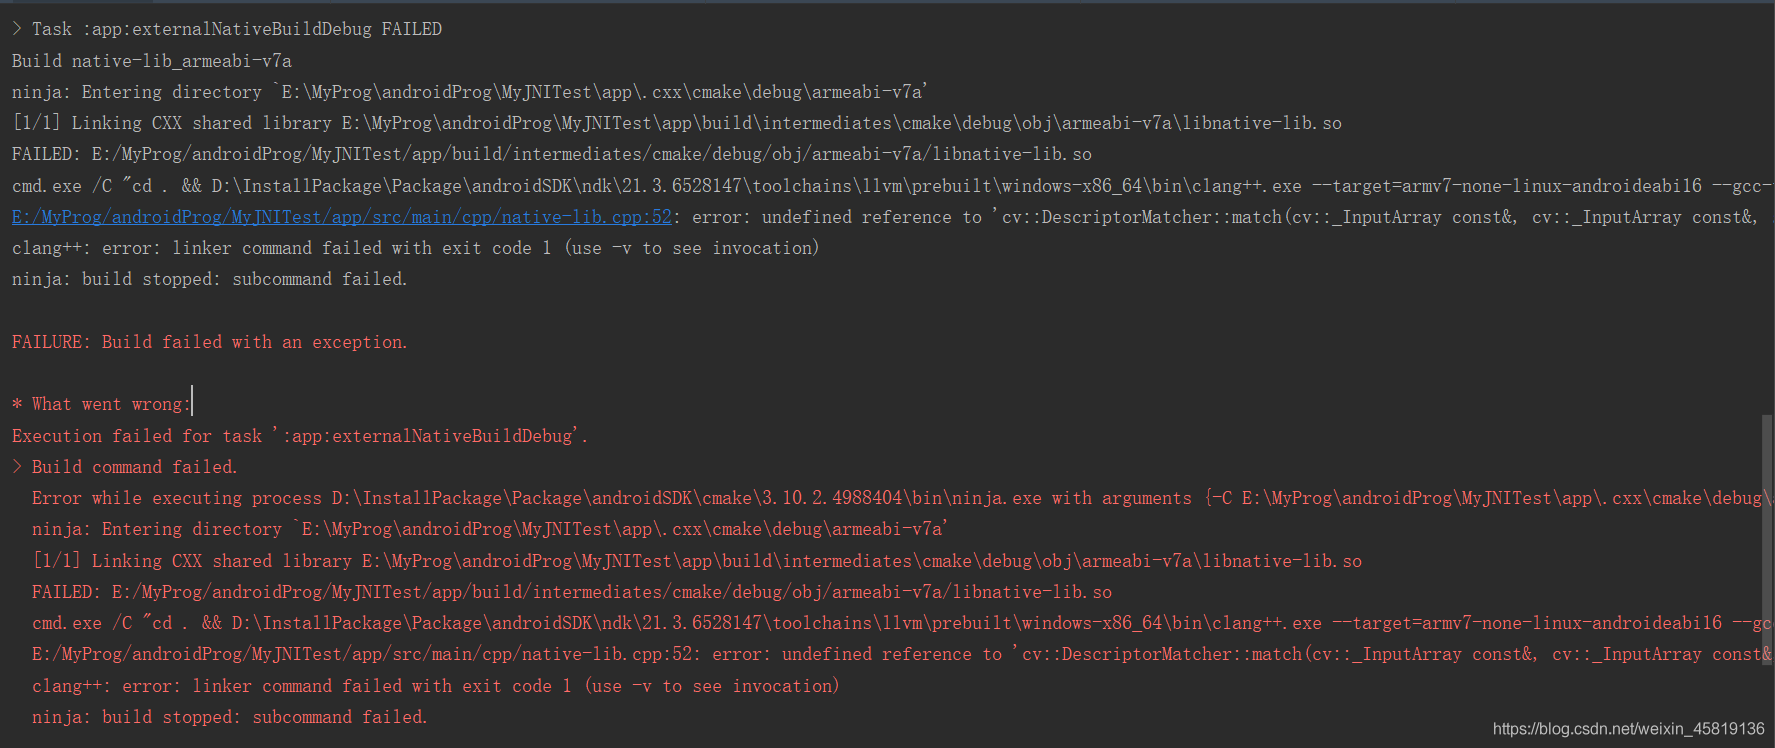Click the red 'ninja: Entering directory' line
The height and width of the screenshot is (748, 1775).
tap(490, 529)
